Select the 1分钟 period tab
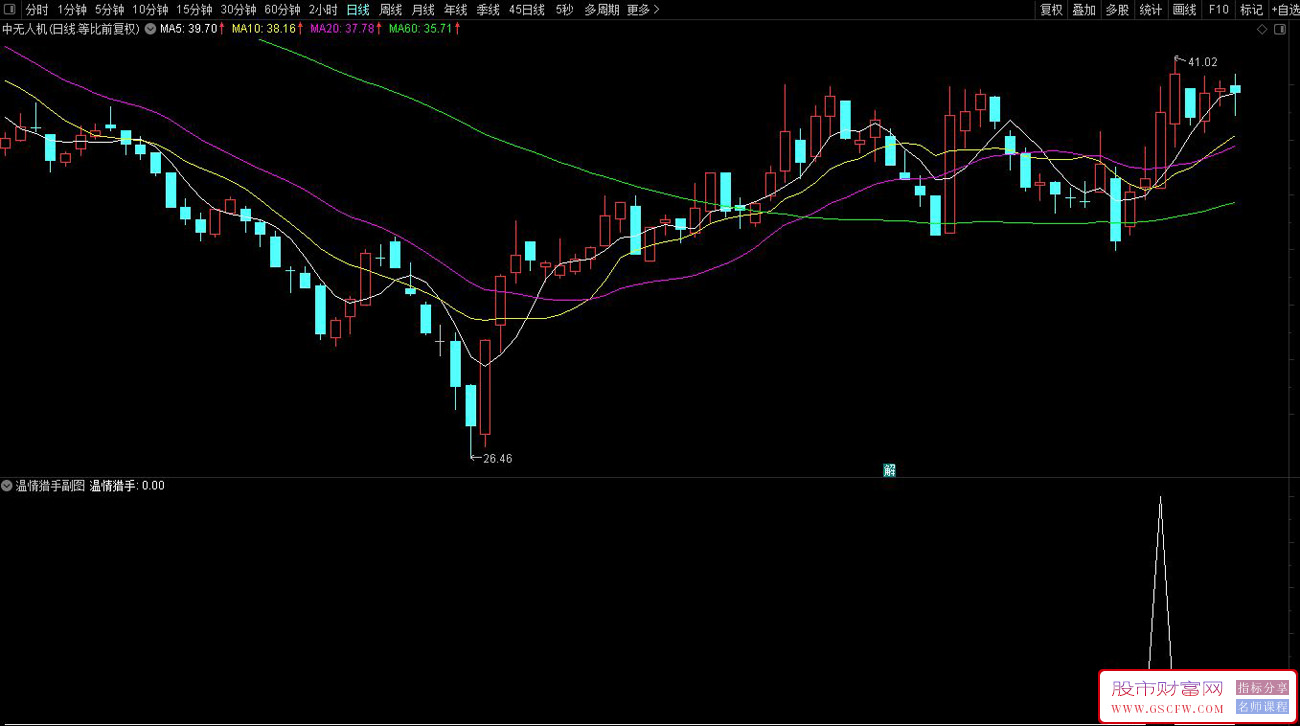1300x726 pixels. tap(72, 9)
